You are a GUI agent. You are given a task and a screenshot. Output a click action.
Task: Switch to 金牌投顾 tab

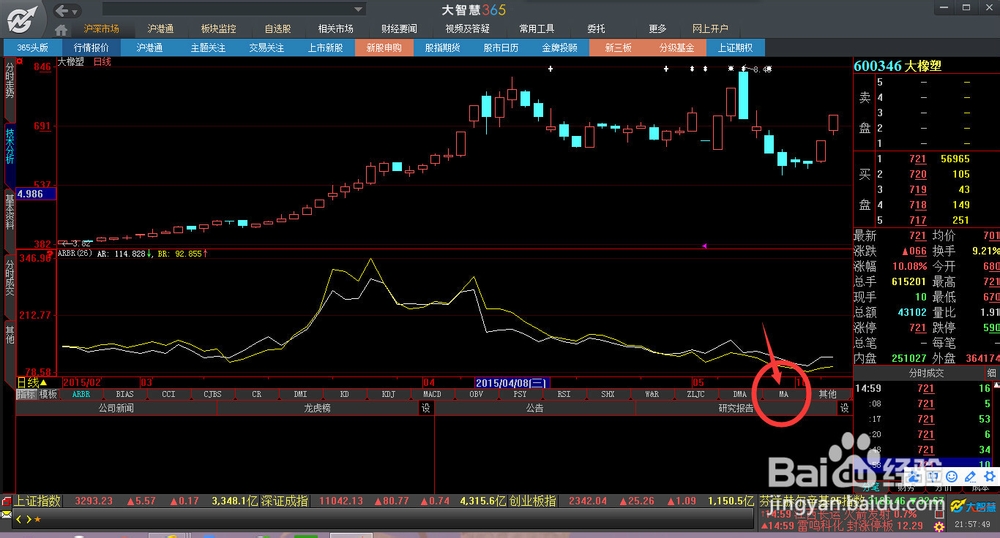559,48
